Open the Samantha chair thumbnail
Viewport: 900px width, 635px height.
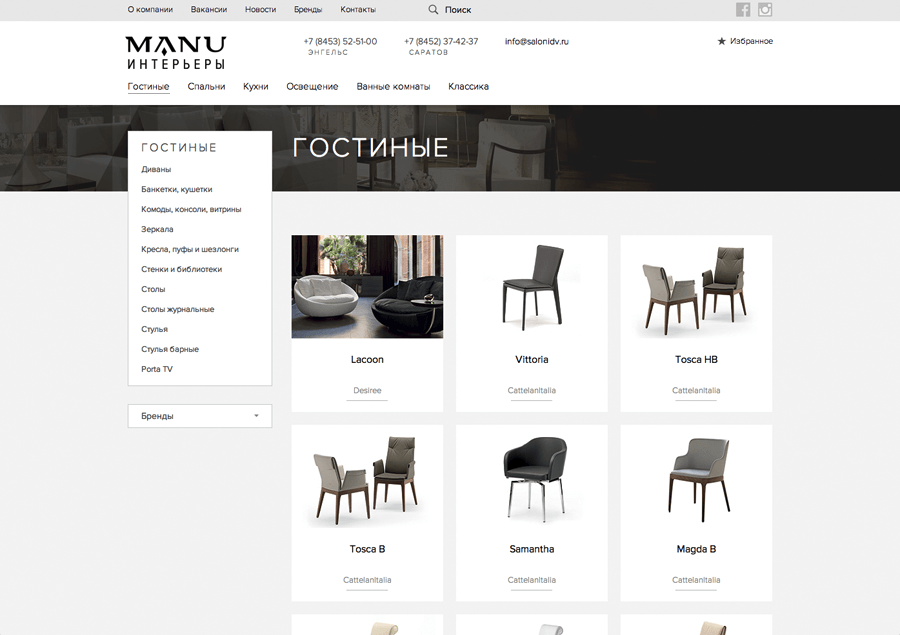[534, 479]
